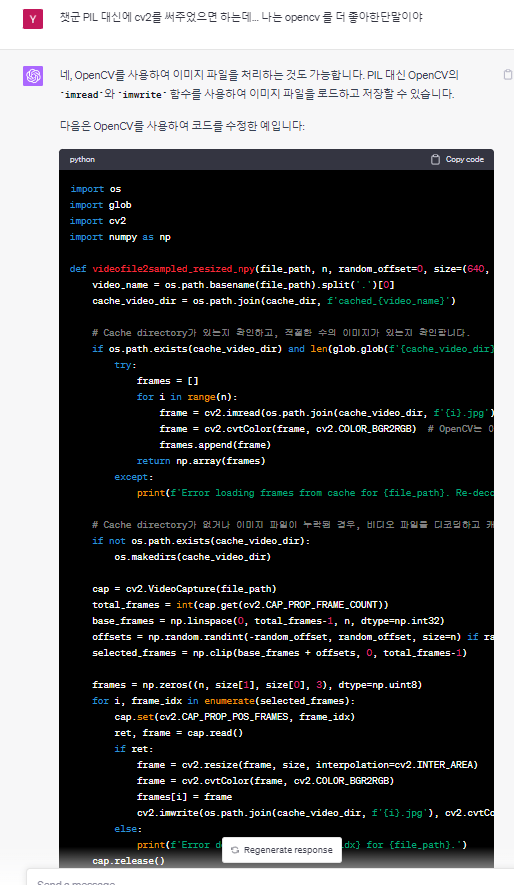This screenshot has height=885, width=514.
Task: Click the 'offsets = np.random.randint' line
Action: (x=293, y=637)
